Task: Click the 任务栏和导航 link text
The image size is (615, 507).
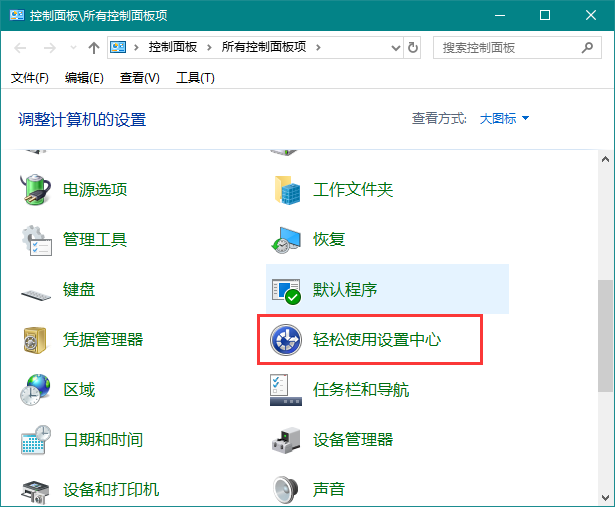Action: point(361,390)
